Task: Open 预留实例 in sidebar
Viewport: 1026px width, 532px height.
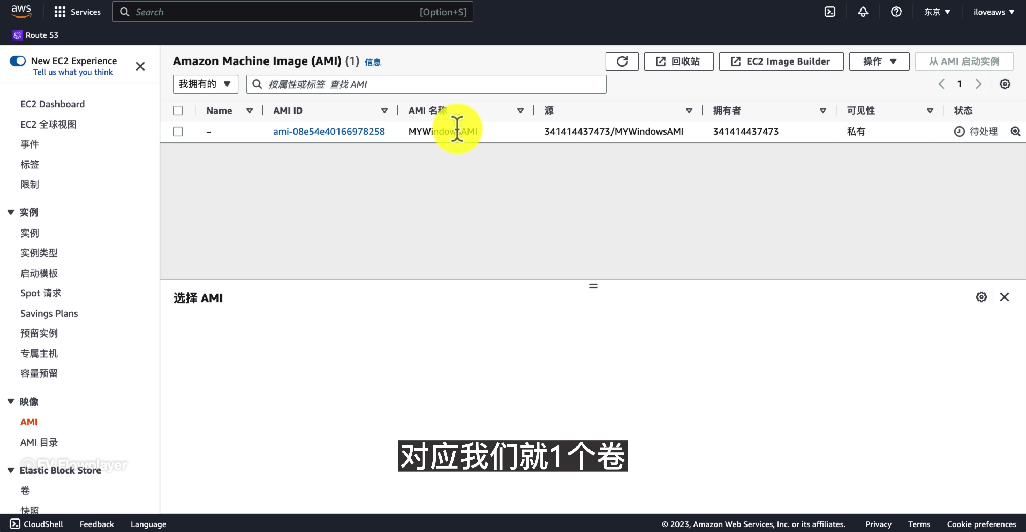Action: click(x=39, y=333)
